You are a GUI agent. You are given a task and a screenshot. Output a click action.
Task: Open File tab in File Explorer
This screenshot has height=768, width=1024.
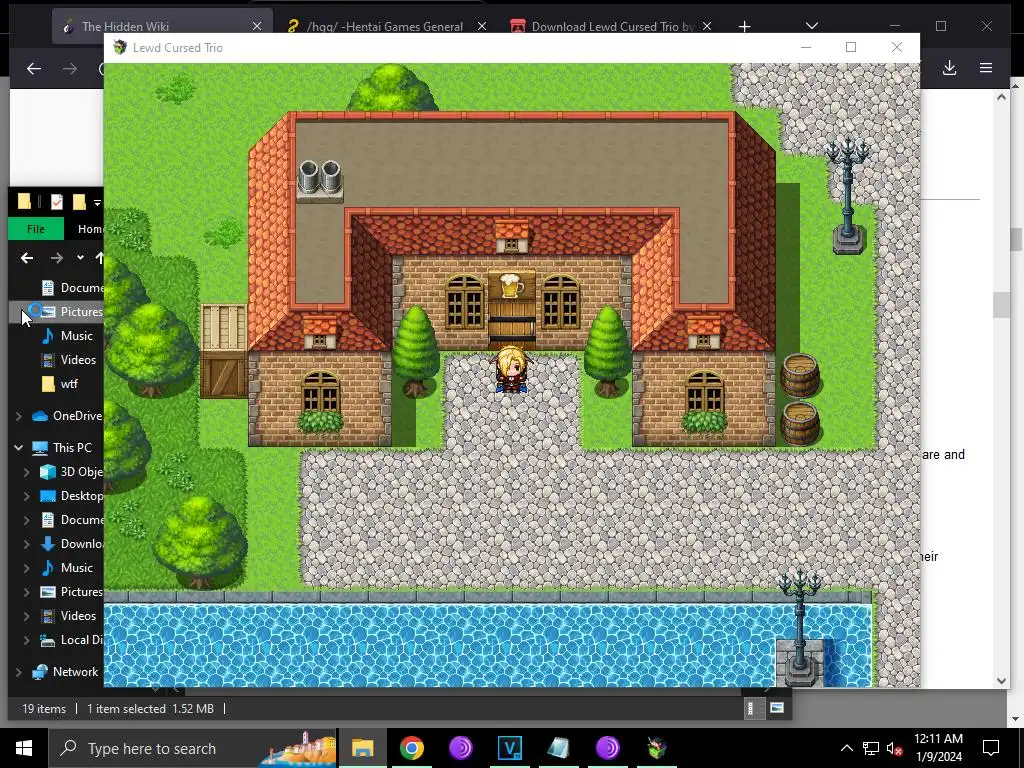tap(36, 229)
